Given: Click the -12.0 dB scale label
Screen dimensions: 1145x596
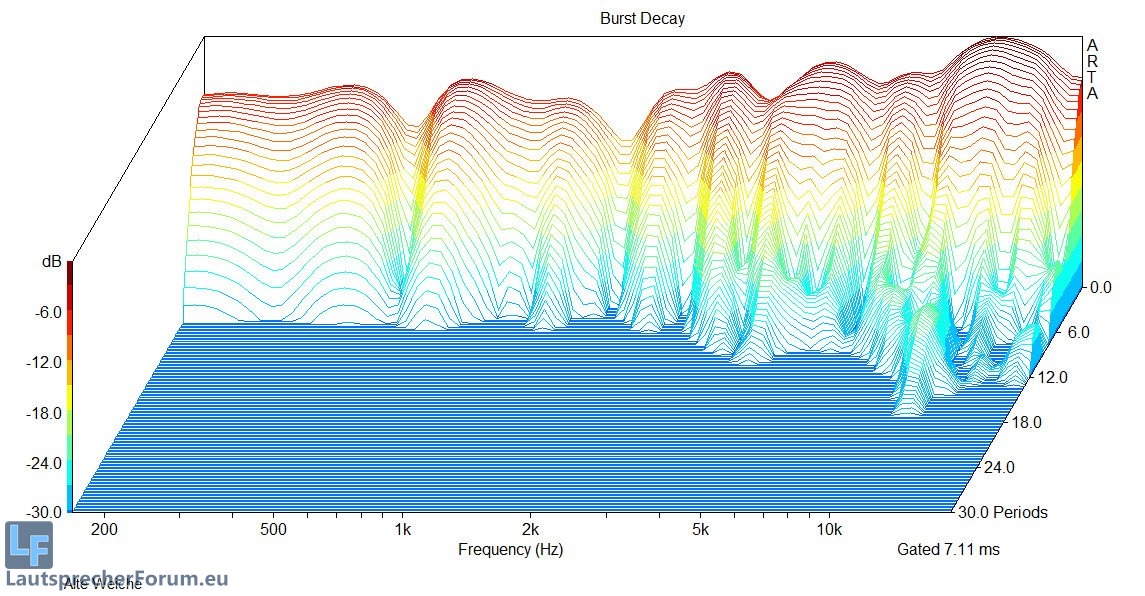Looking at the screenshot, I should click(x=41, y=362).
